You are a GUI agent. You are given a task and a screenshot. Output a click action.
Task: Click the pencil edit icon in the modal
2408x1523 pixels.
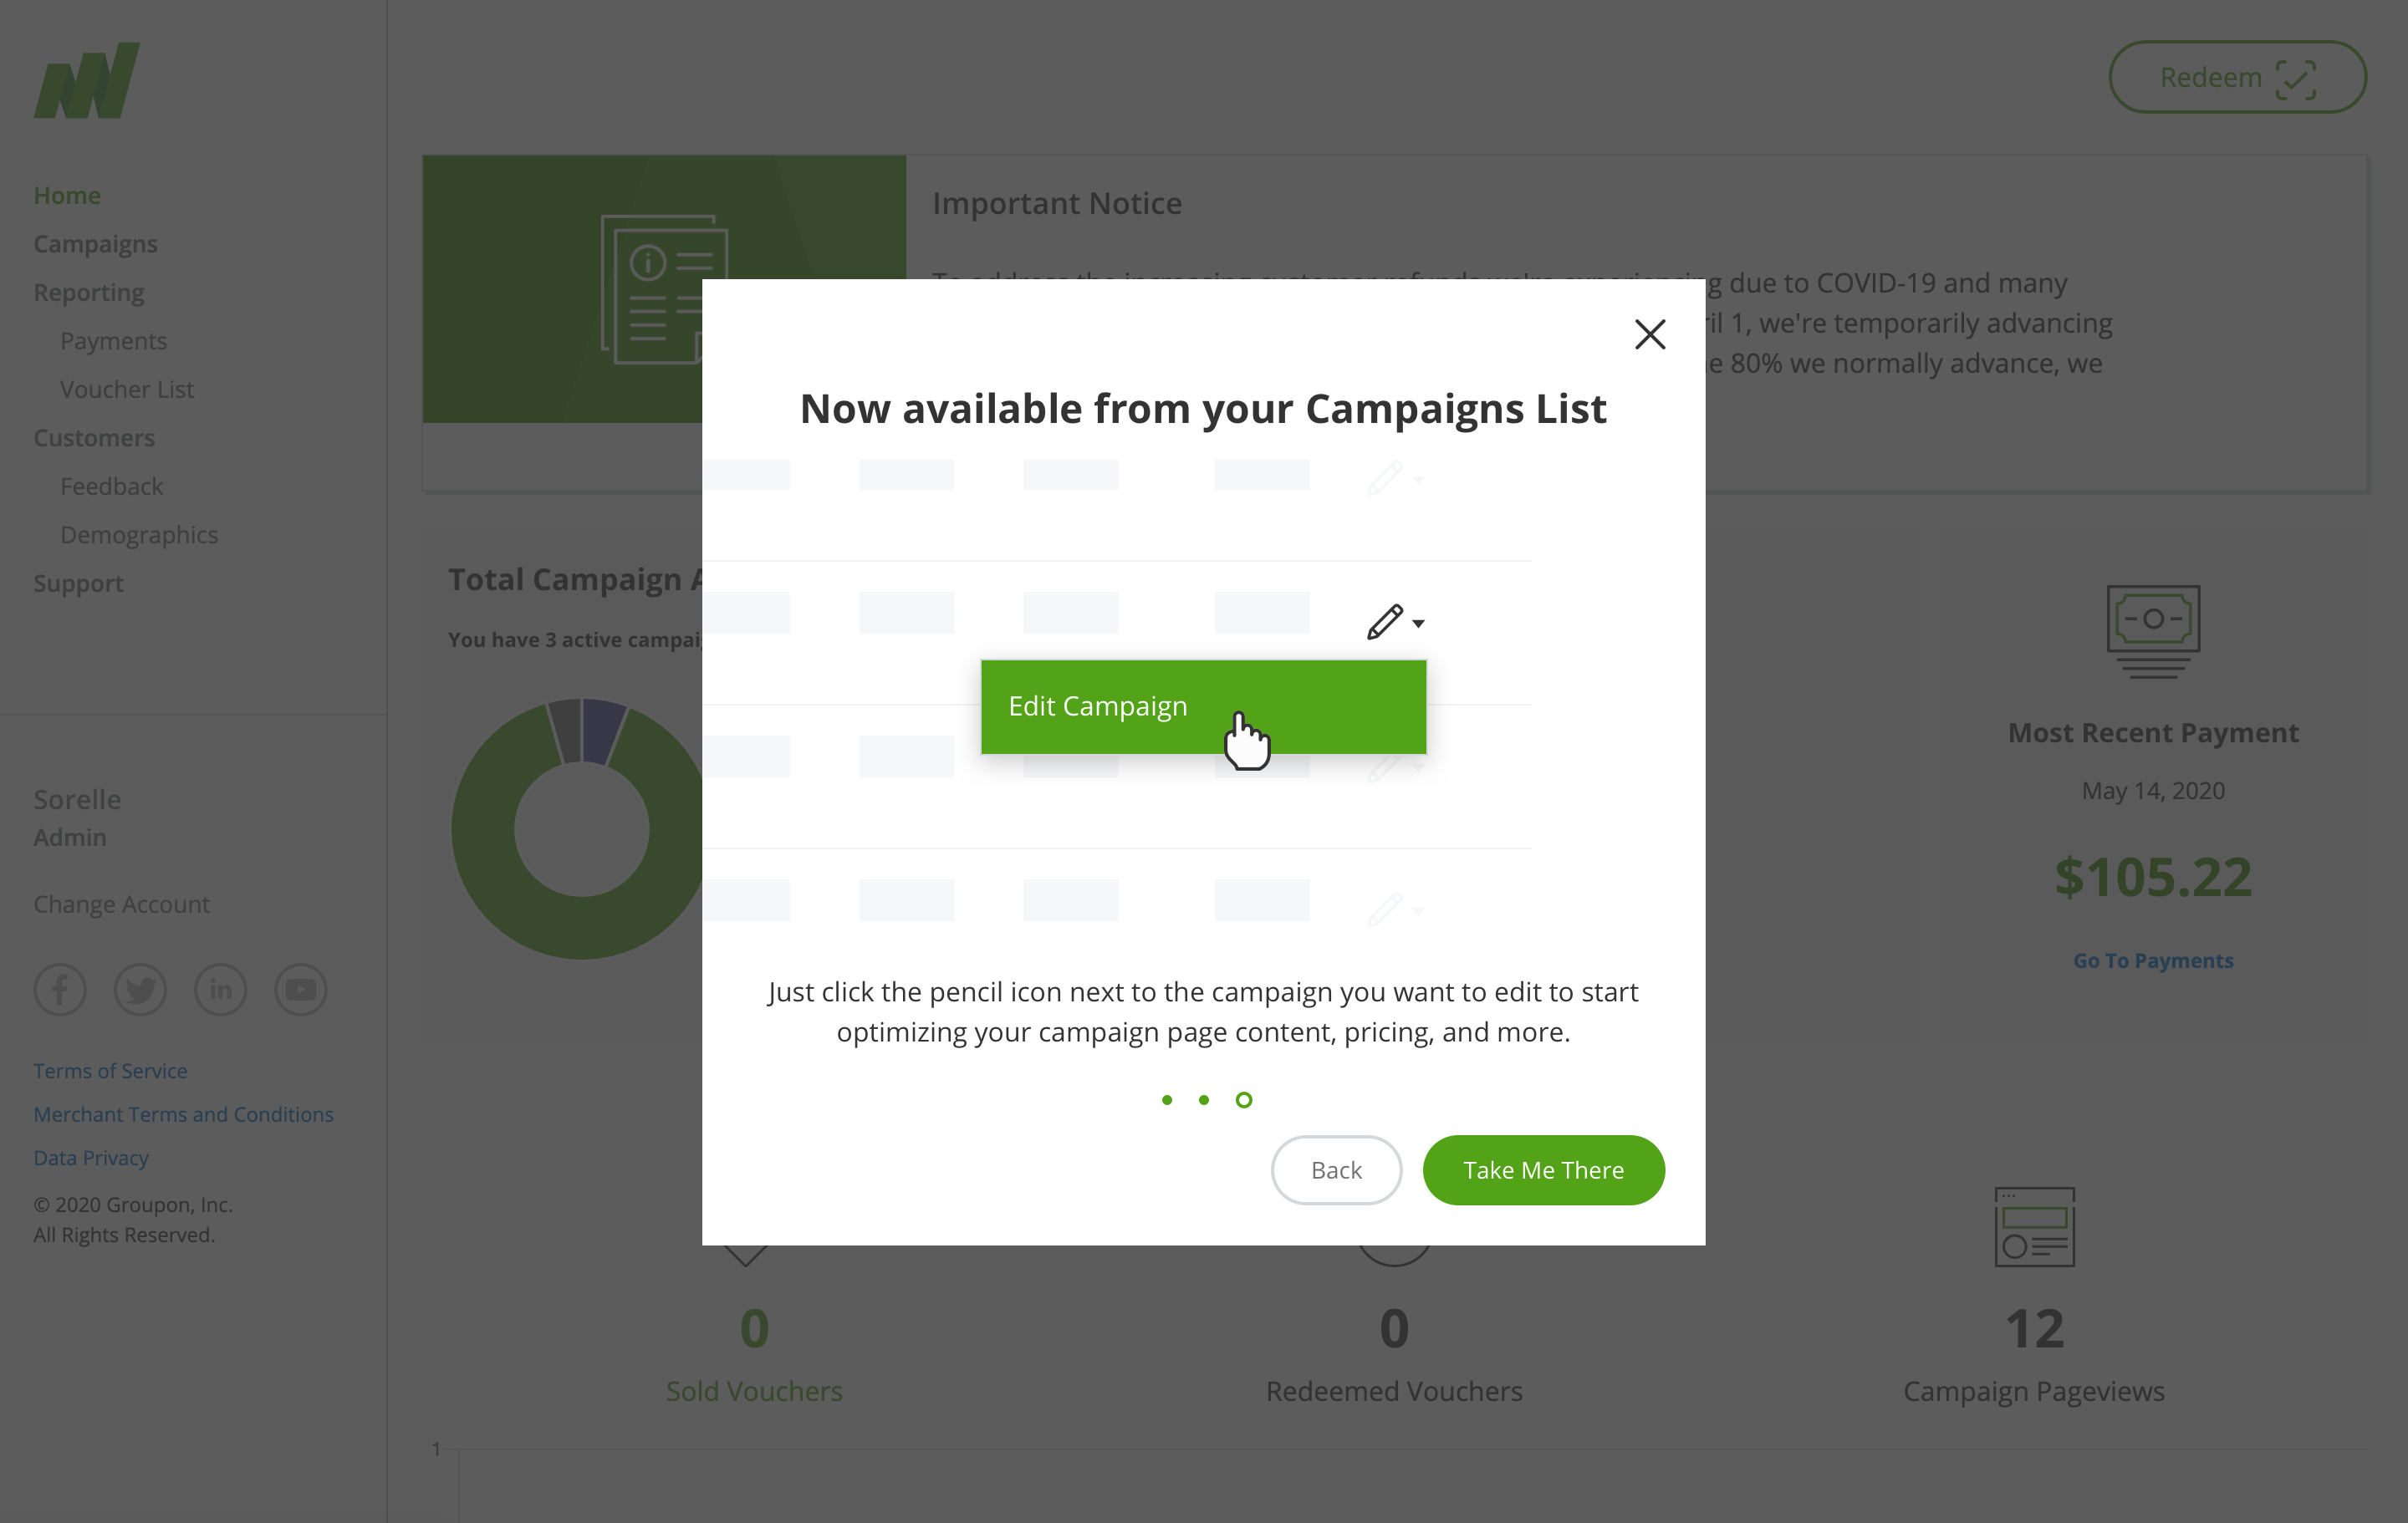(1384, 622)
